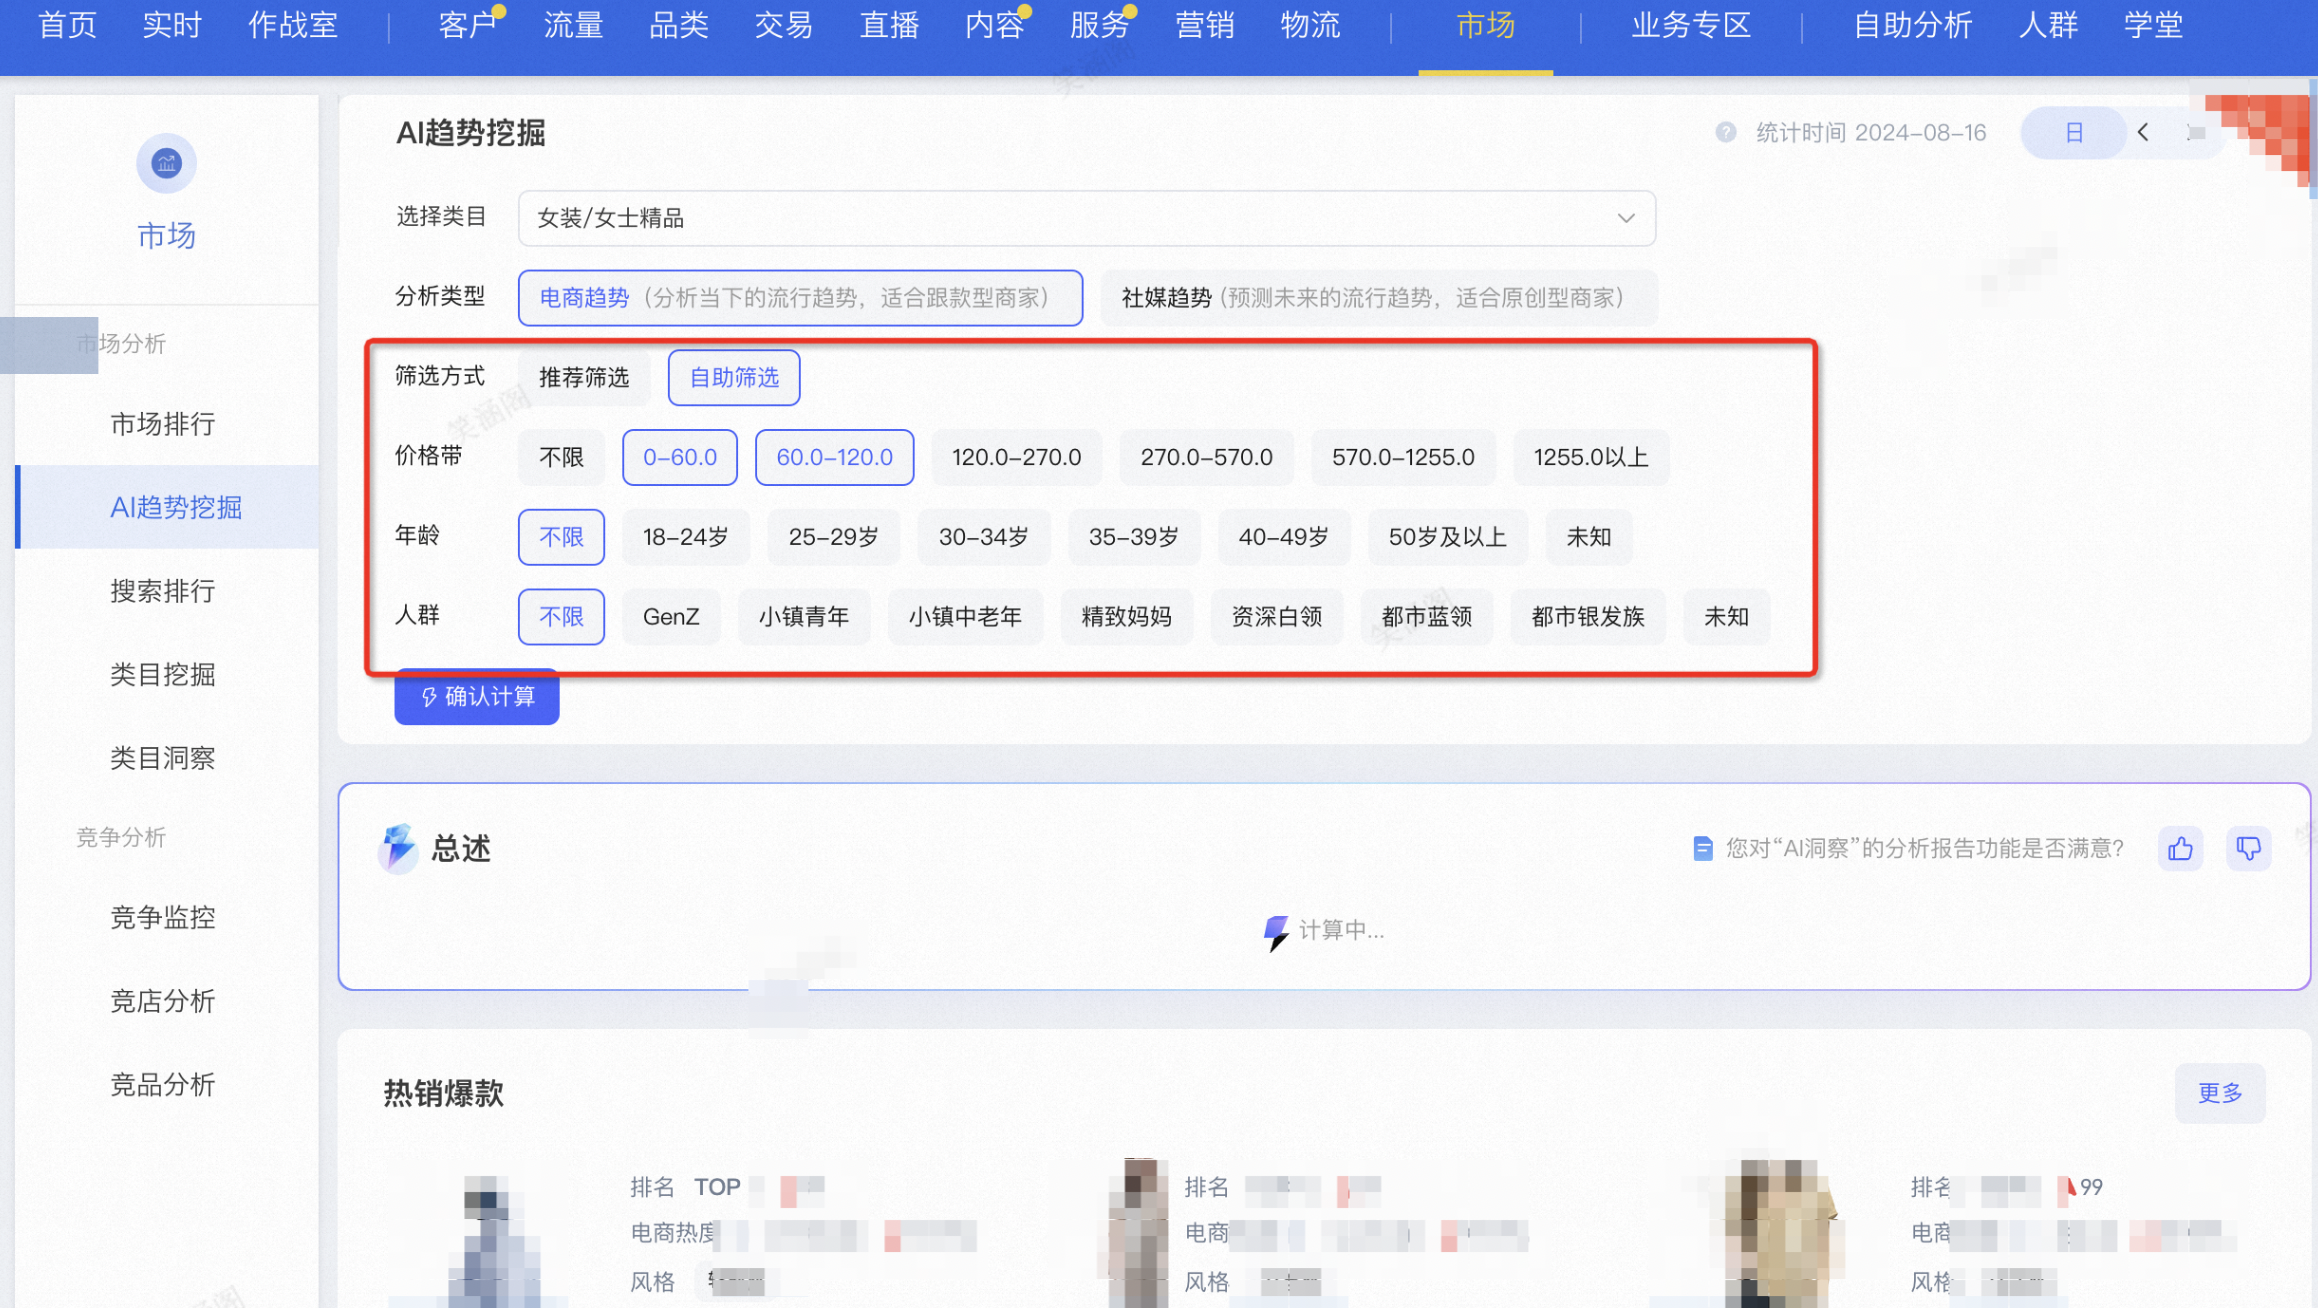Image resolution: width=2318 pixels, height=1308 pixels.
Task: Go to 竞争监控 in sidebar
Action: tap(163, 917)
